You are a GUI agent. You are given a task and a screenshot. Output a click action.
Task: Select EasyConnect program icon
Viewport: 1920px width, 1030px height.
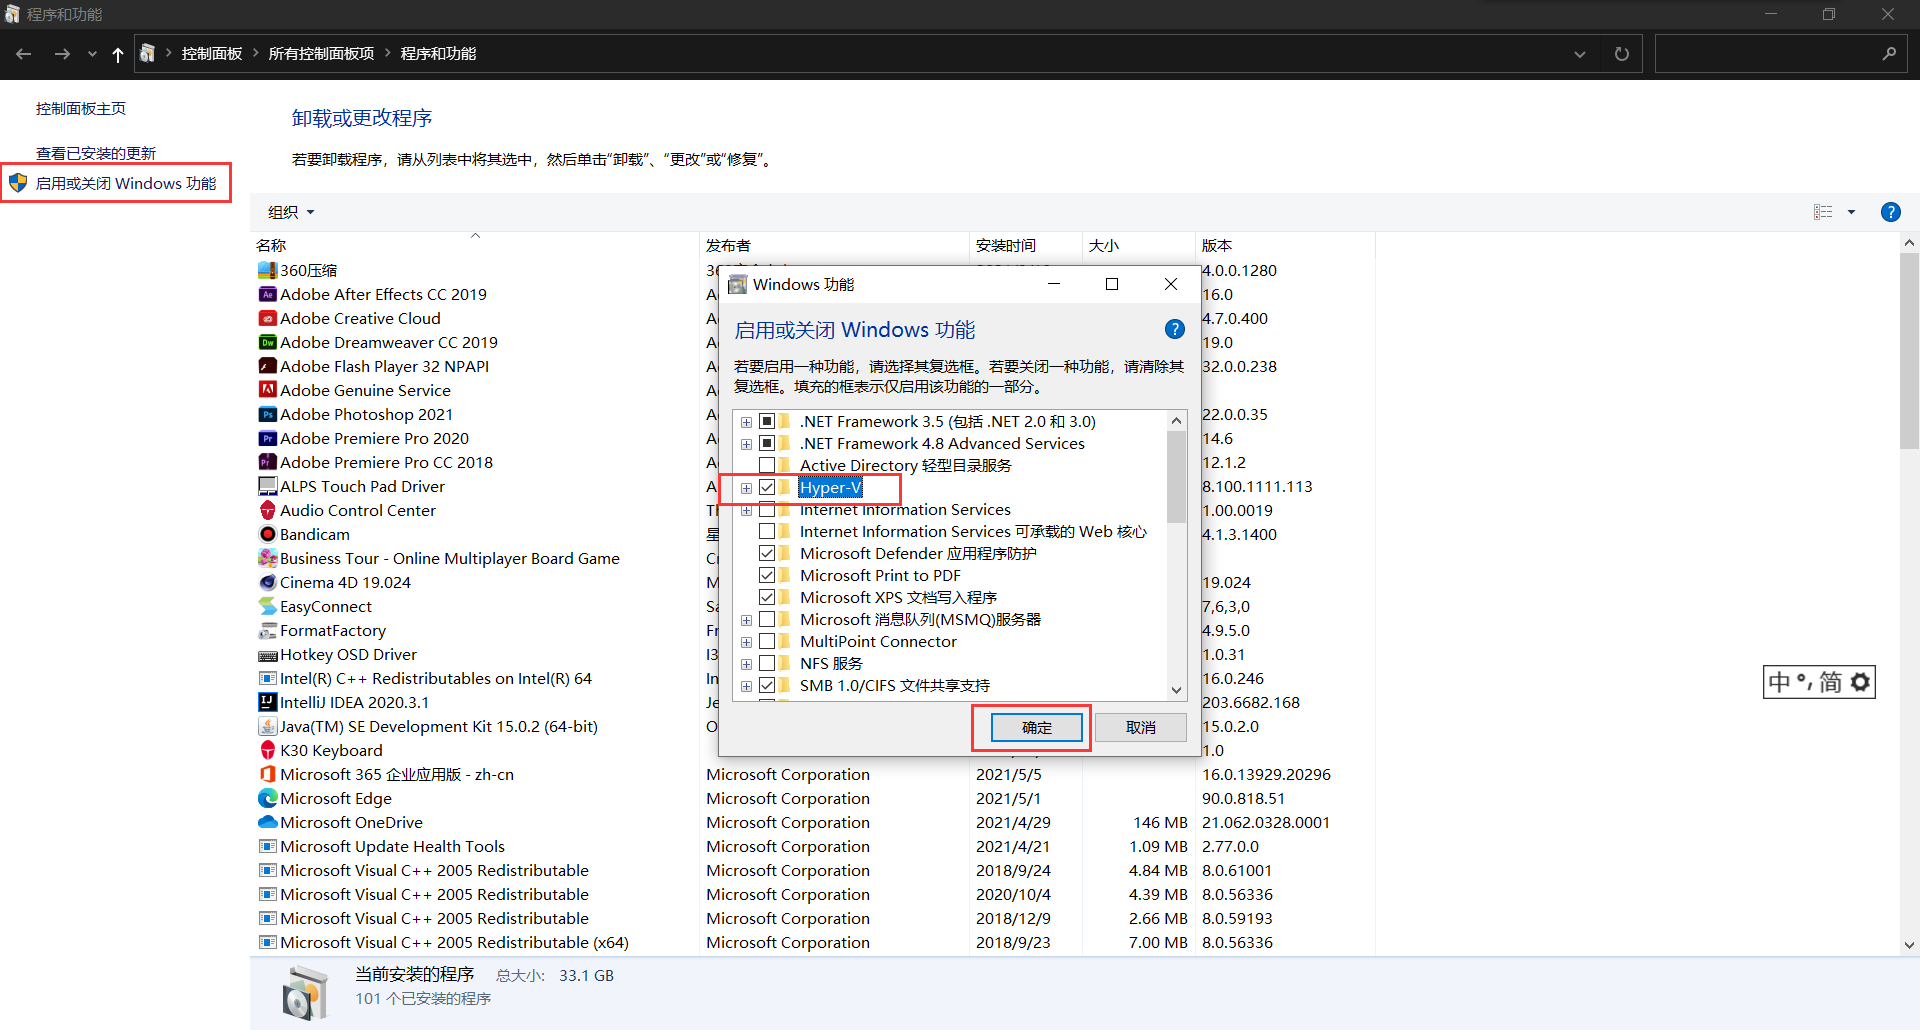tap(267, 606)
